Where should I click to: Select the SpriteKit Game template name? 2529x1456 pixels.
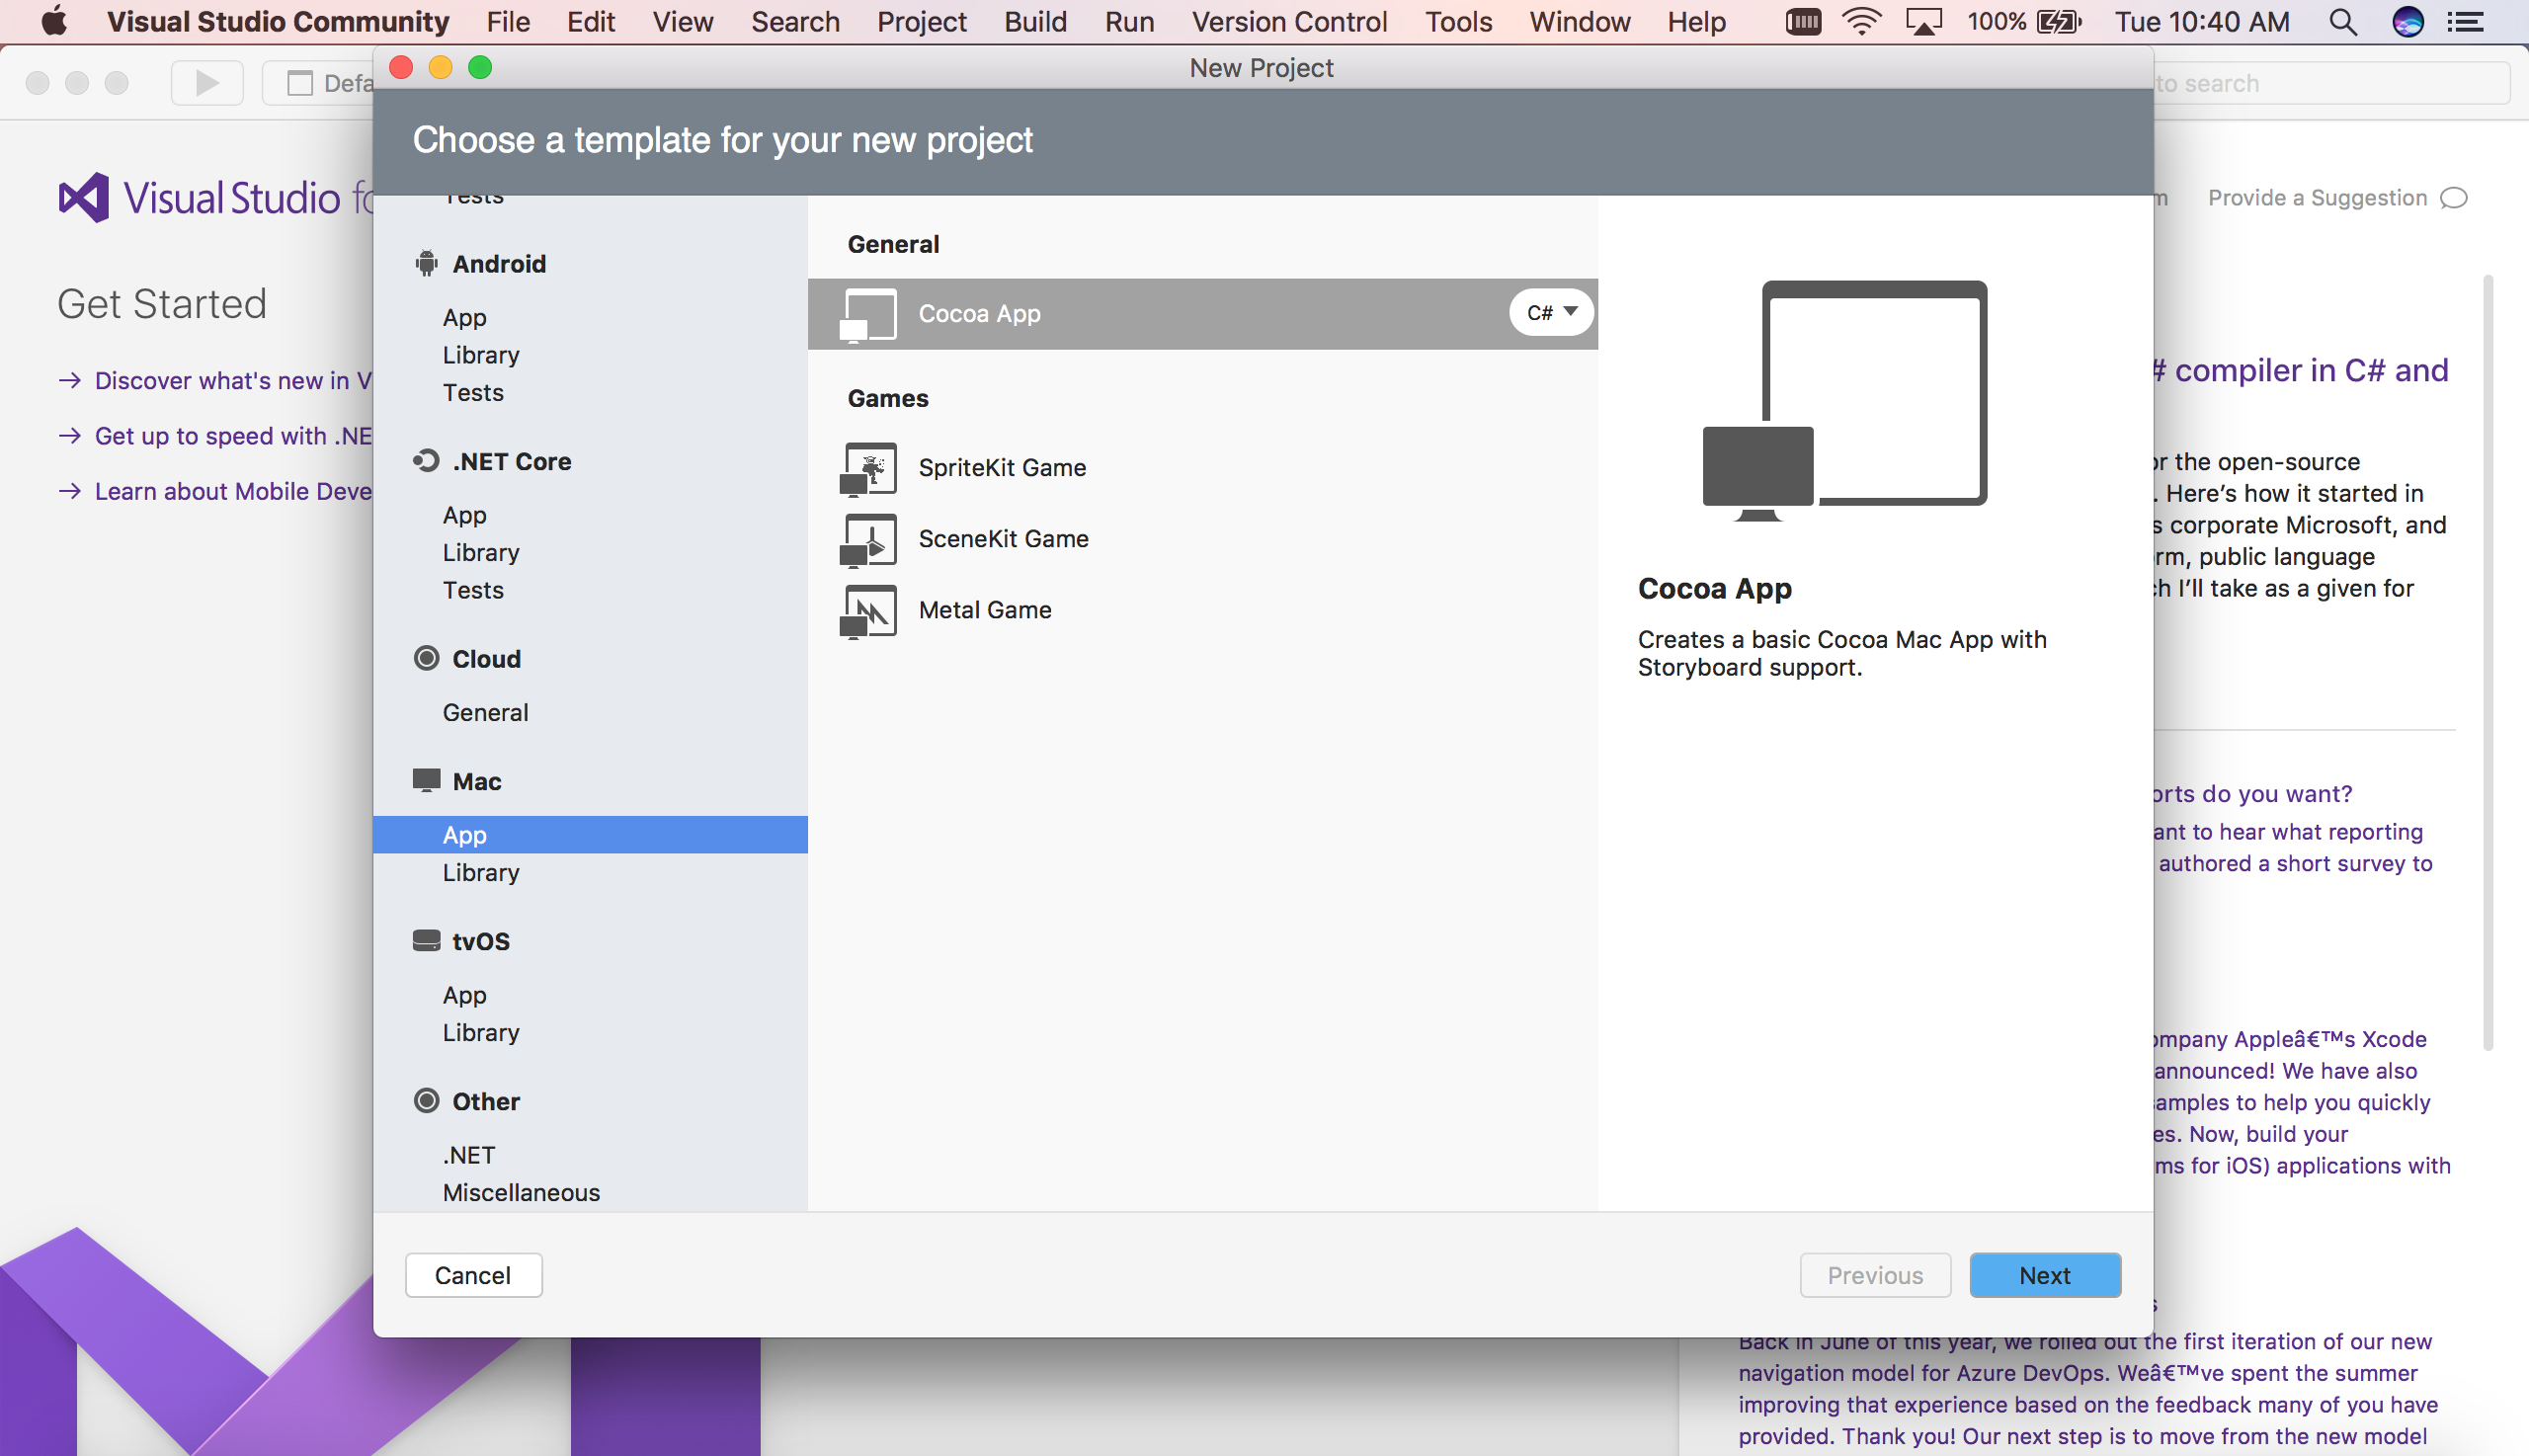tap(1002, 467)
